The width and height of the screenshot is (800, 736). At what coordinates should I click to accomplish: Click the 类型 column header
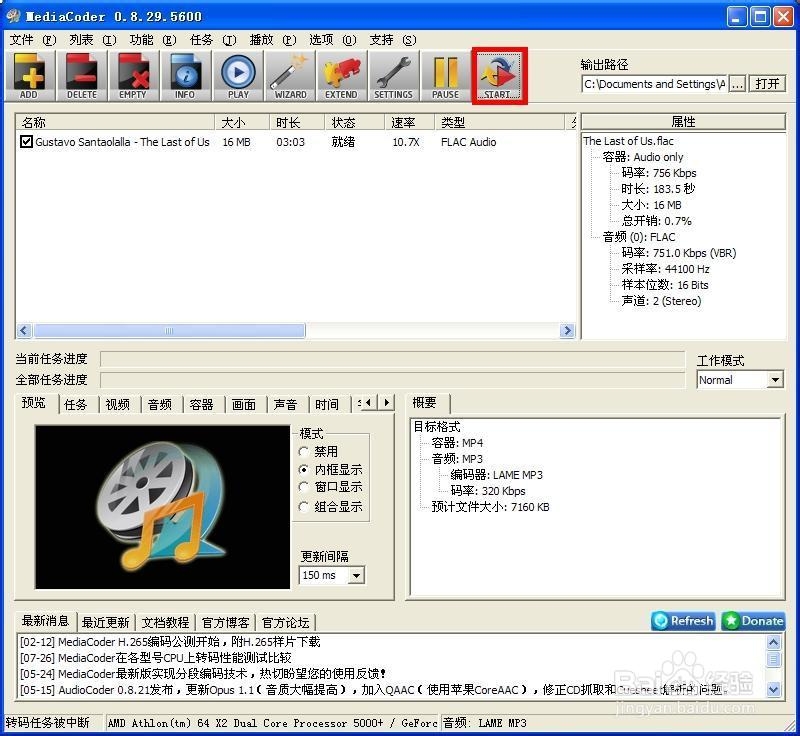500,122
